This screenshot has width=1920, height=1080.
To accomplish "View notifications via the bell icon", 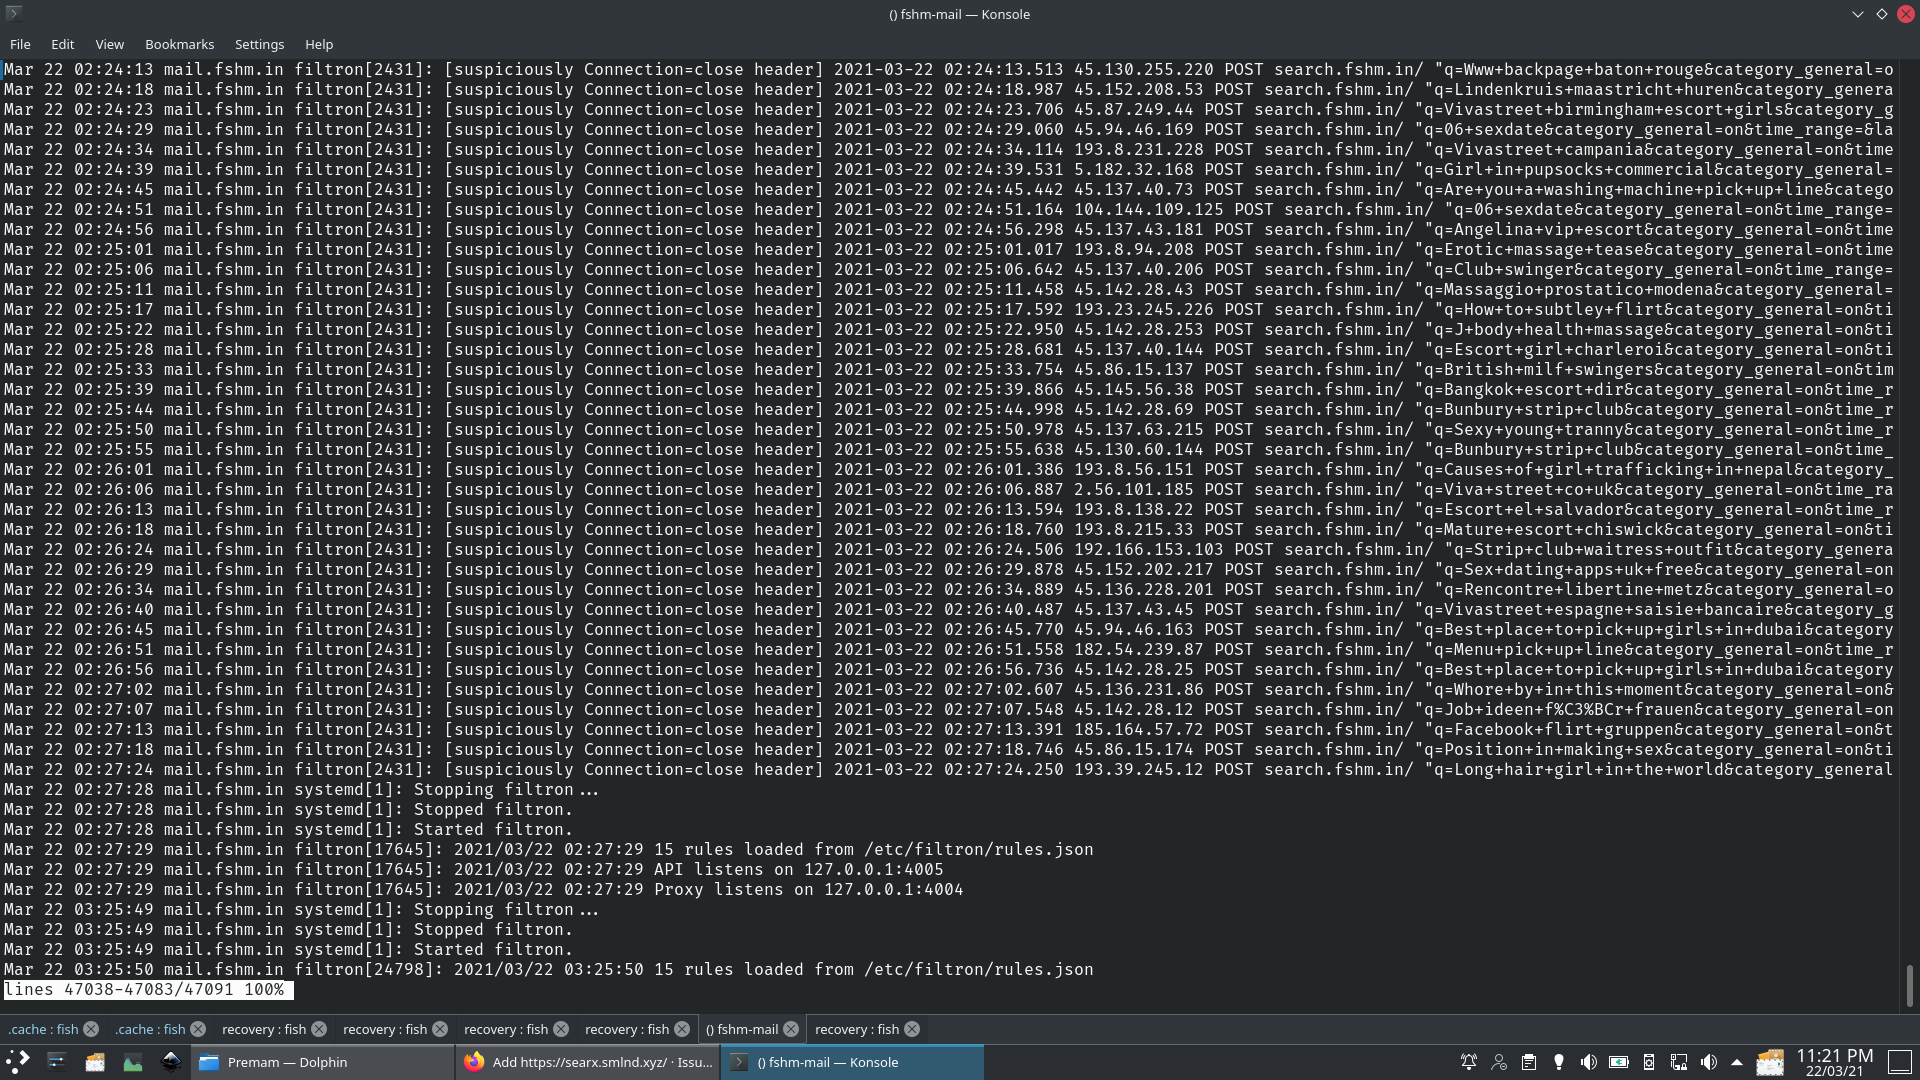I will [x=1469, y=1063].
